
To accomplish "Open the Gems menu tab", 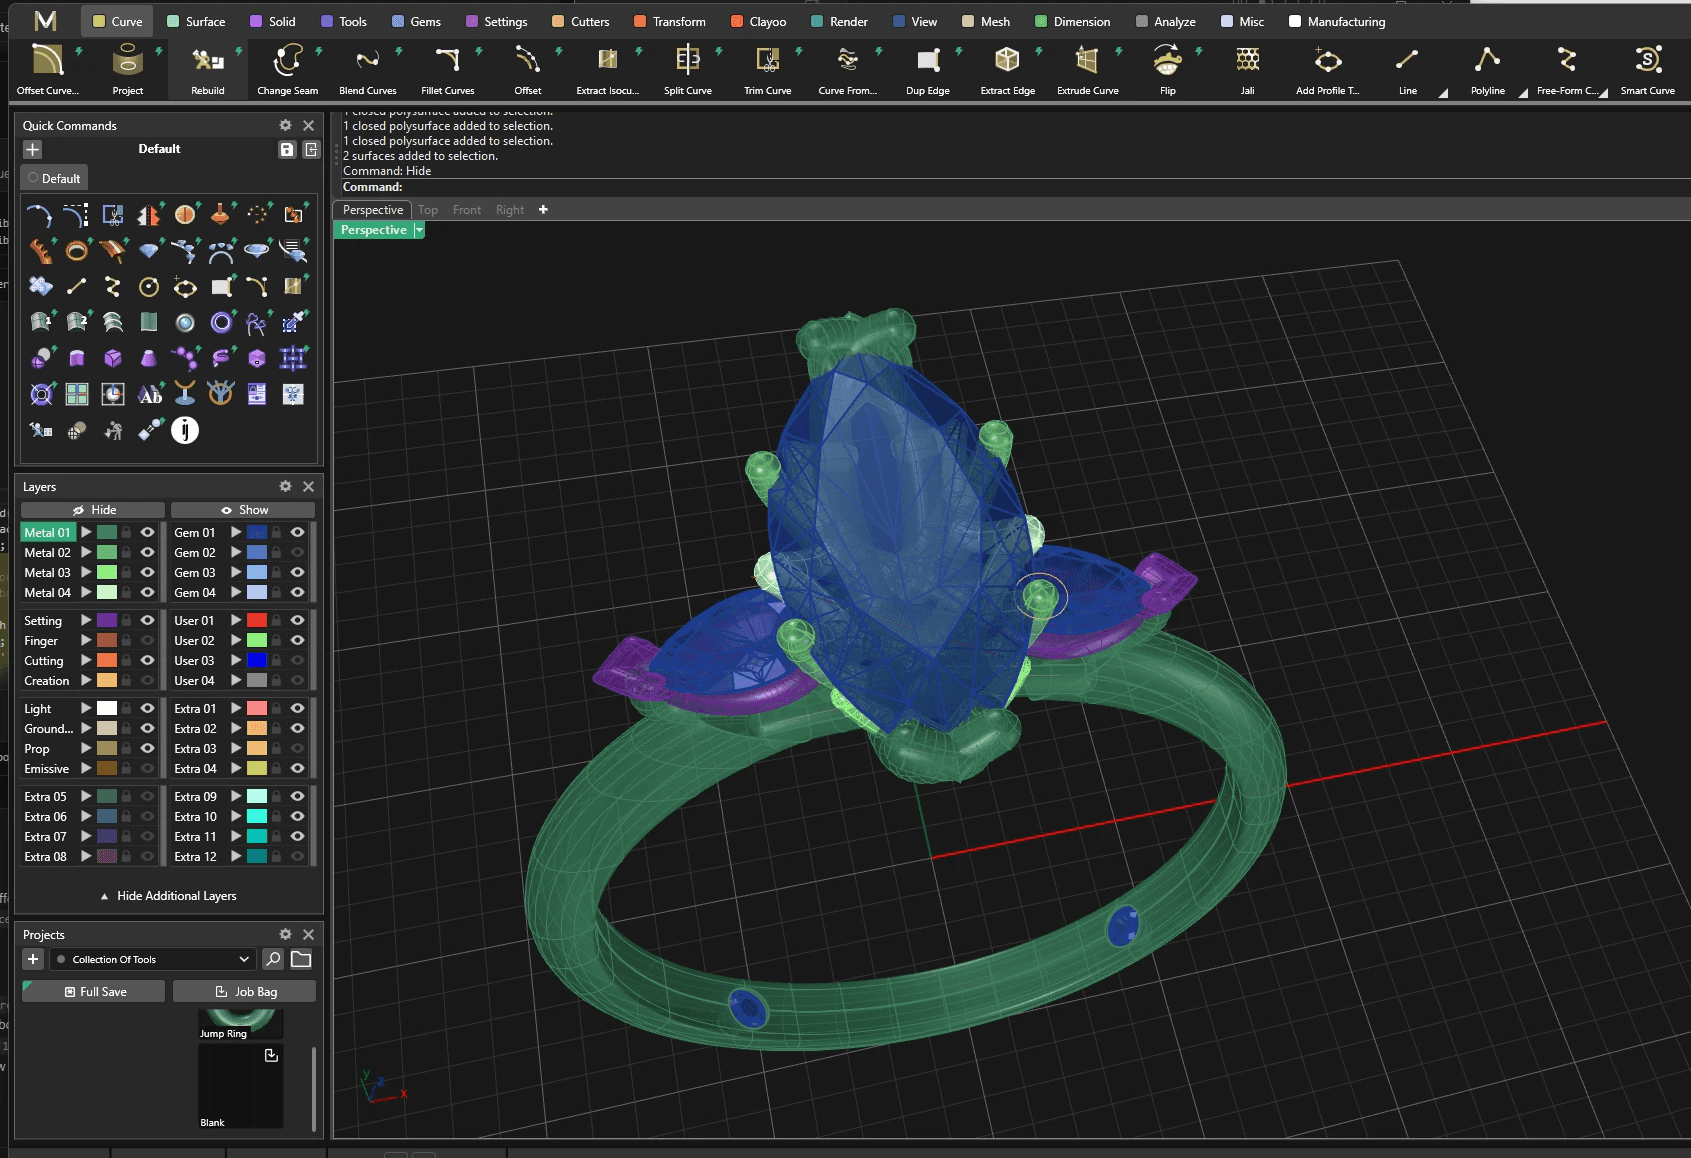I will [x=416, y=21].
